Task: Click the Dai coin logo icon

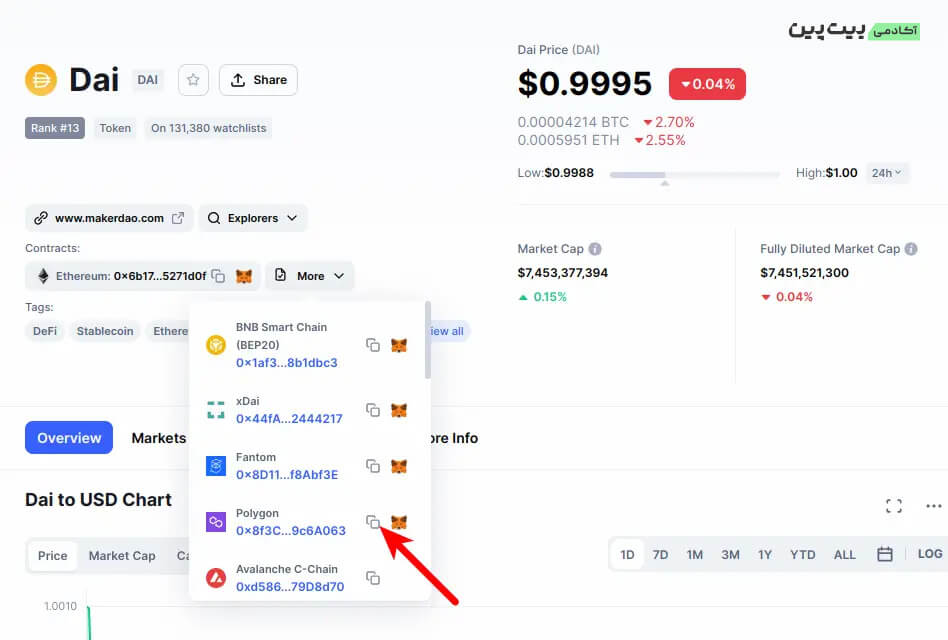Action: (x=41, y=80)
